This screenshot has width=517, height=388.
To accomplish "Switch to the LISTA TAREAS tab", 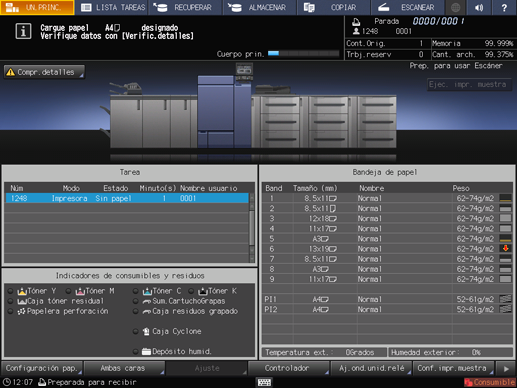I will pyautogui.click(x=112, y=7).
